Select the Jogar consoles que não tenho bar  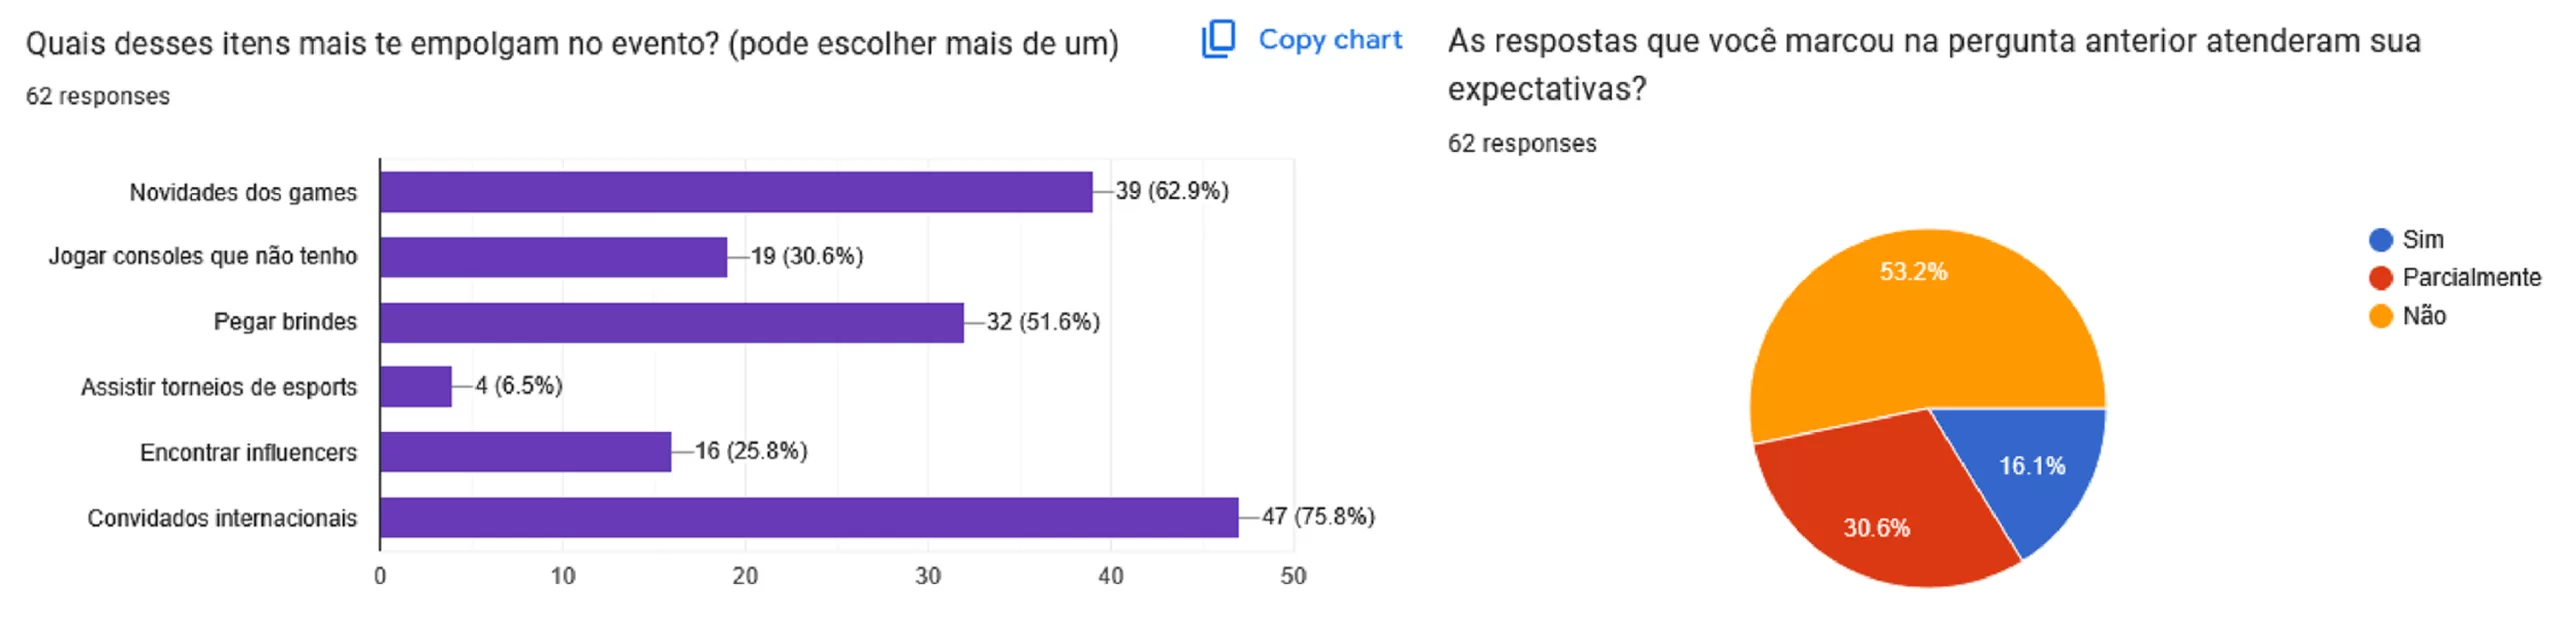tap(553, 257)
